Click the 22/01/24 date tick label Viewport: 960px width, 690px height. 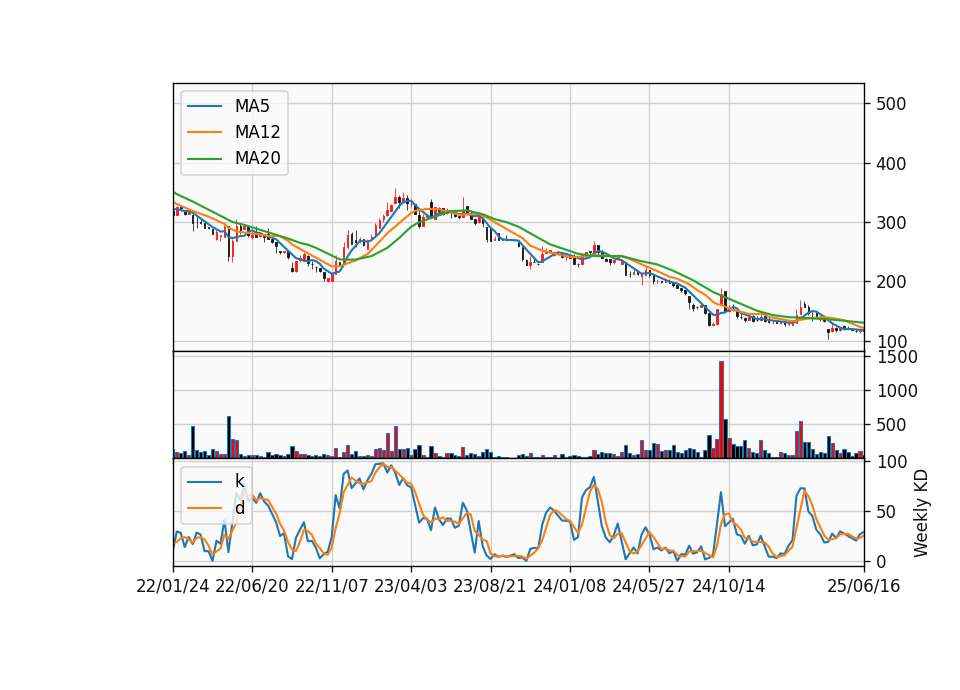pos(173,586)
